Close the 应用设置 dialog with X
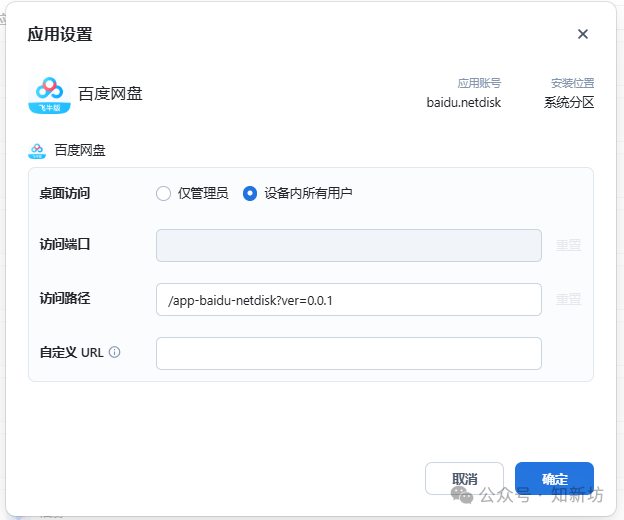 (583, 34)
